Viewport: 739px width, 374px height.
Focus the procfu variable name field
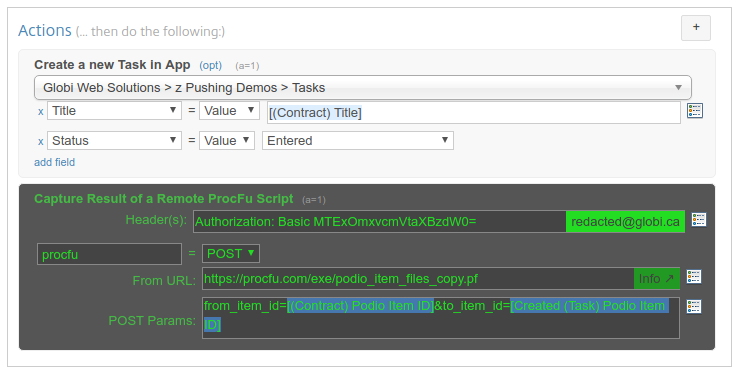(x=109, y=254)
